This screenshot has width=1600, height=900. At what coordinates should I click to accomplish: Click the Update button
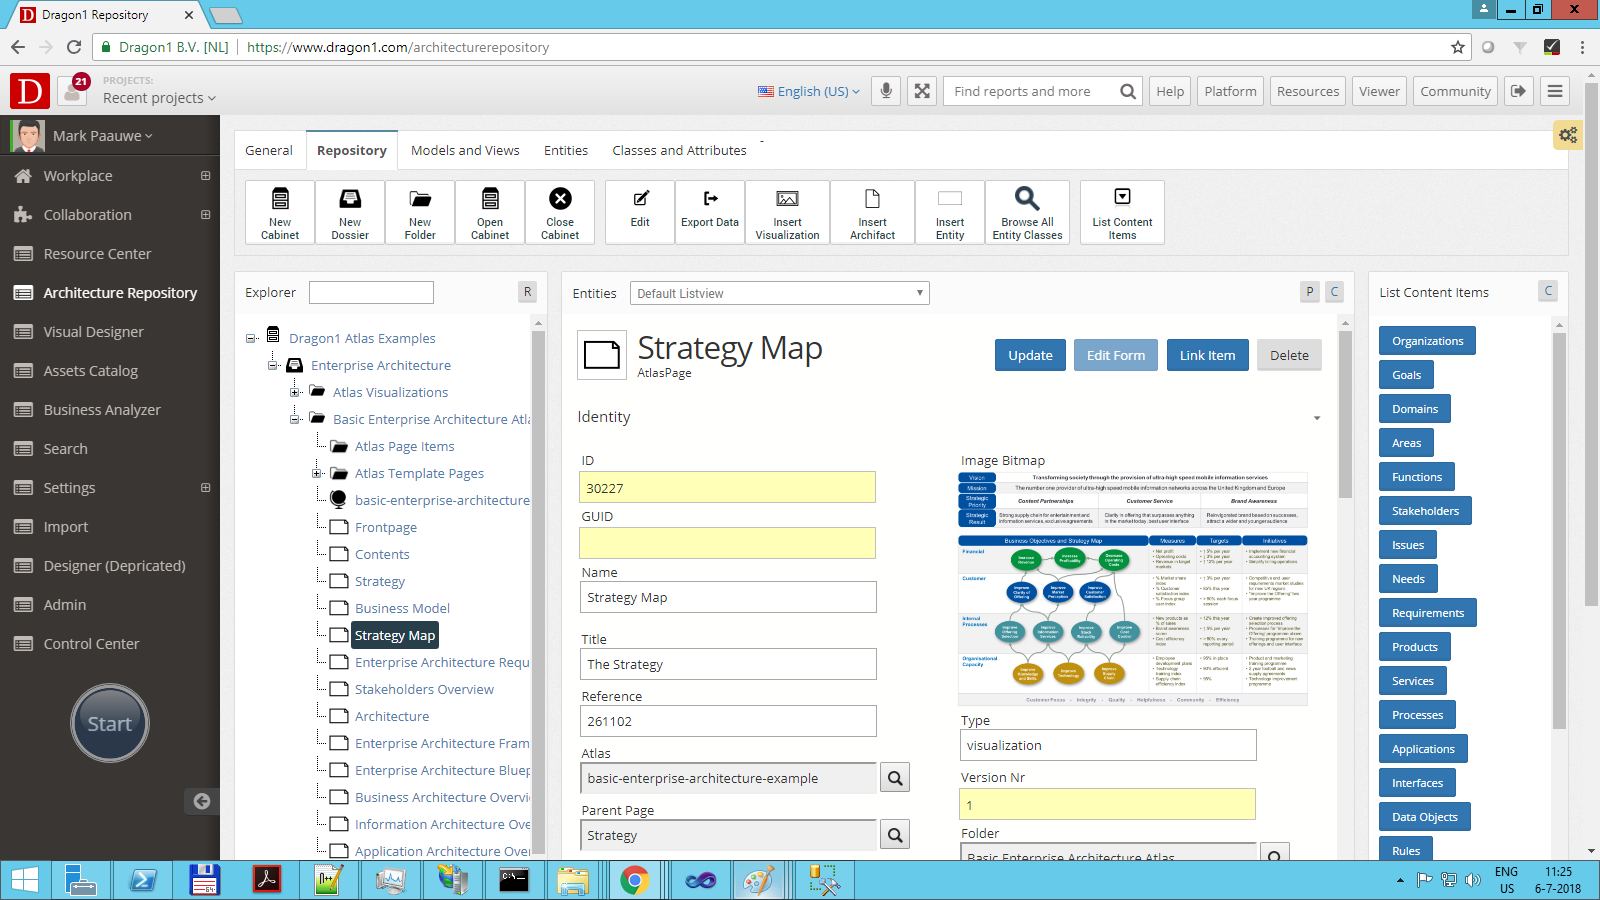click(x=1030, y=355)
